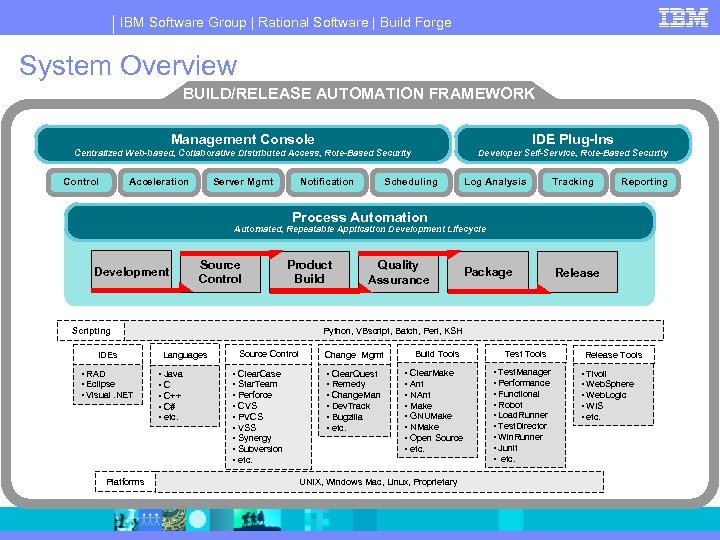Click 'Subversion' in Source Control list
The image size is (720, 540).
pyautogui.click(x=260, y=449)
